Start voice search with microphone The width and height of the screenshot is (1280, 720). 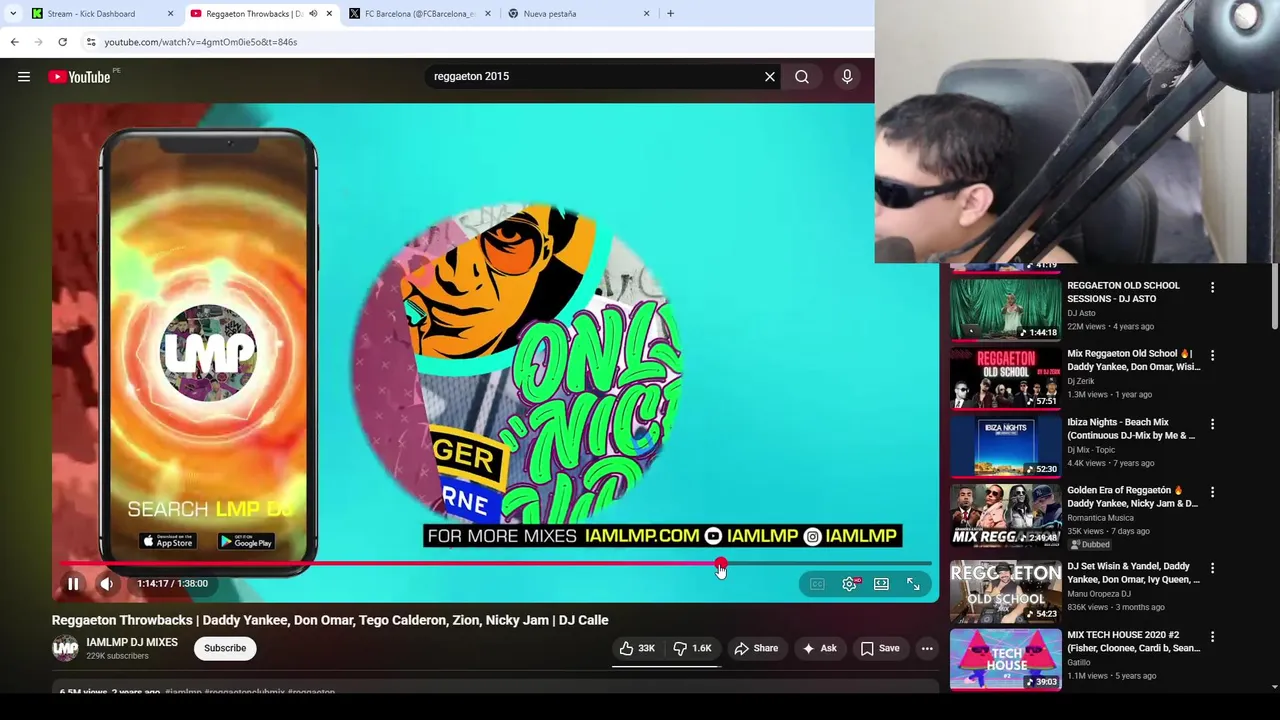[847, 77]
